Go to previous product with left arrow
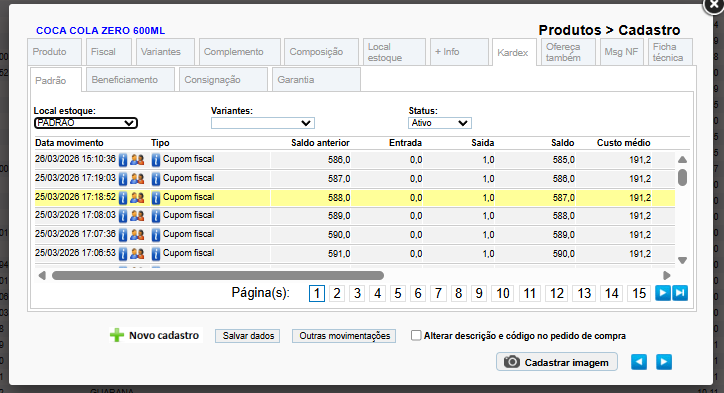Viewport: 724px width, 393px height. [x=639, y=362]
